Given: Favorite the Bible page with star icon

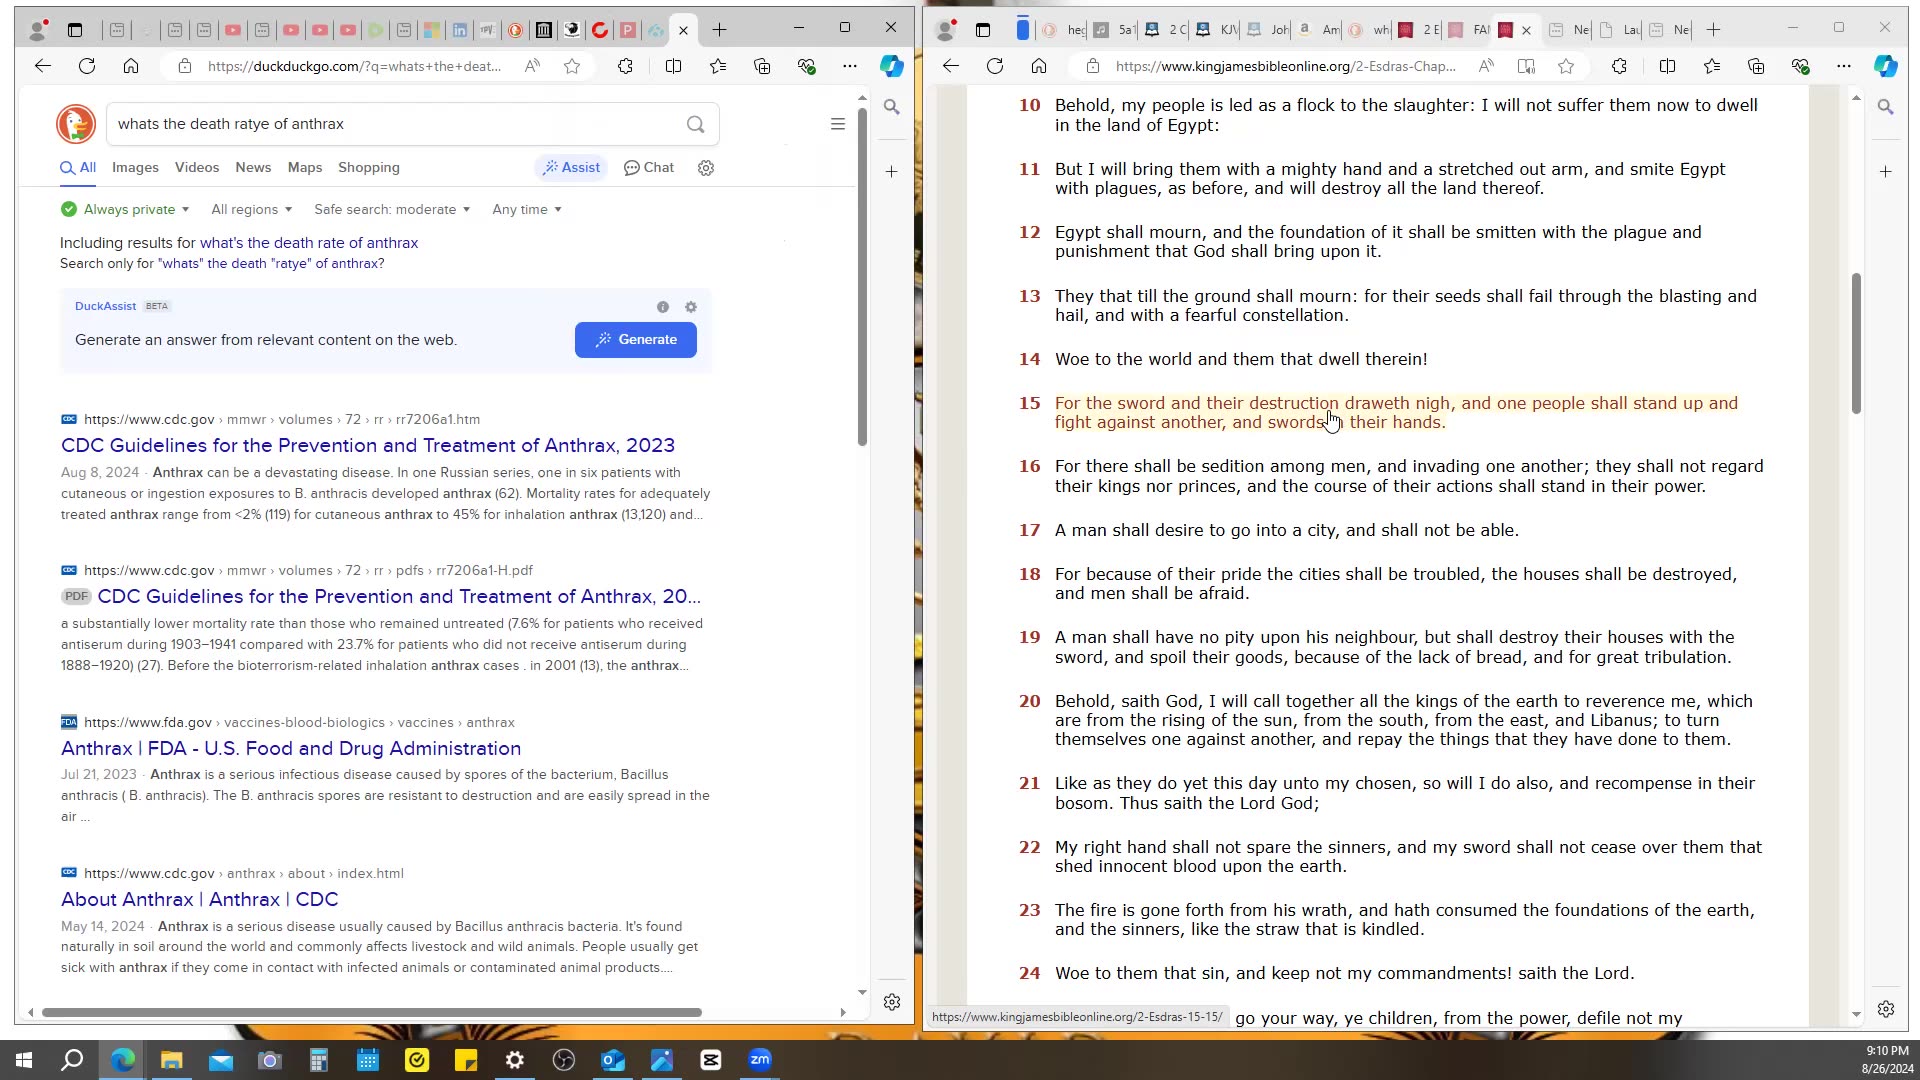Looking at the screenshot, I should [x=1565, y=66].
